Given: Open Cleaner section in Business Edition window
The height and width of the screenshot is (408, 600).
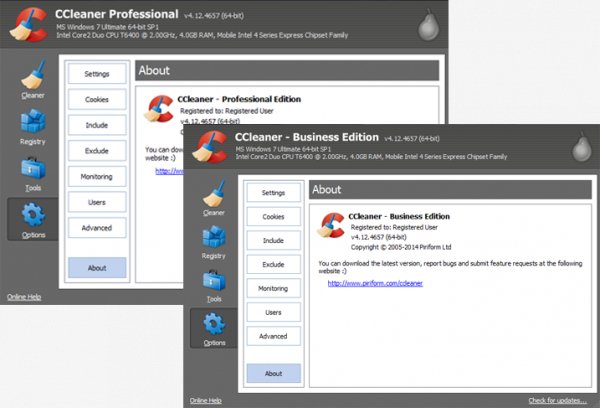Looking at the screenshot, I should (x=214, y=198).
